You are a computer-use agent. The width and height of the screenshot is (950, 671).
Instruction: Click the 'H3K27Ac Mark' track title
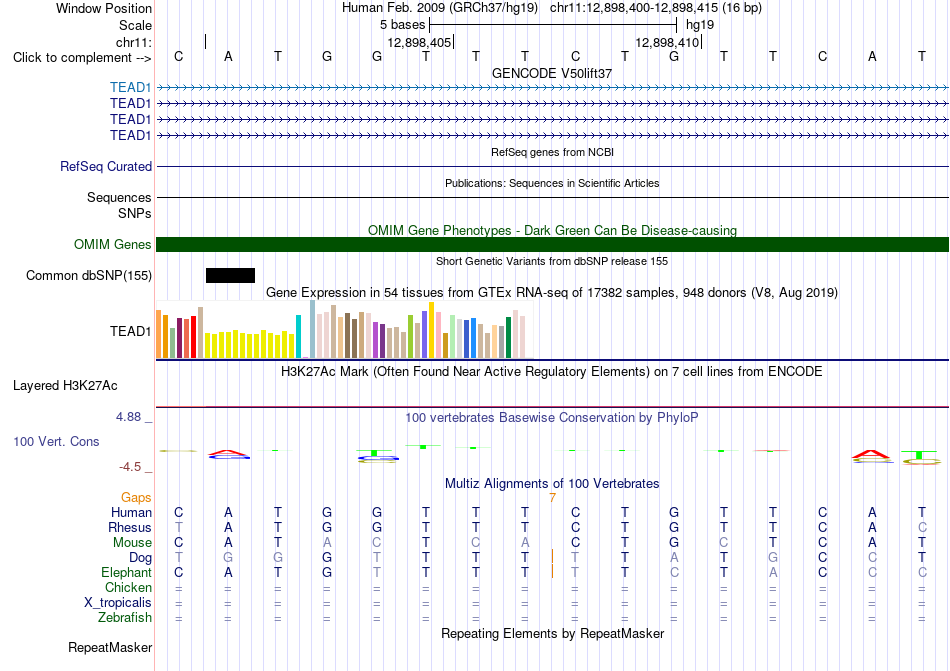pos(552,372)
